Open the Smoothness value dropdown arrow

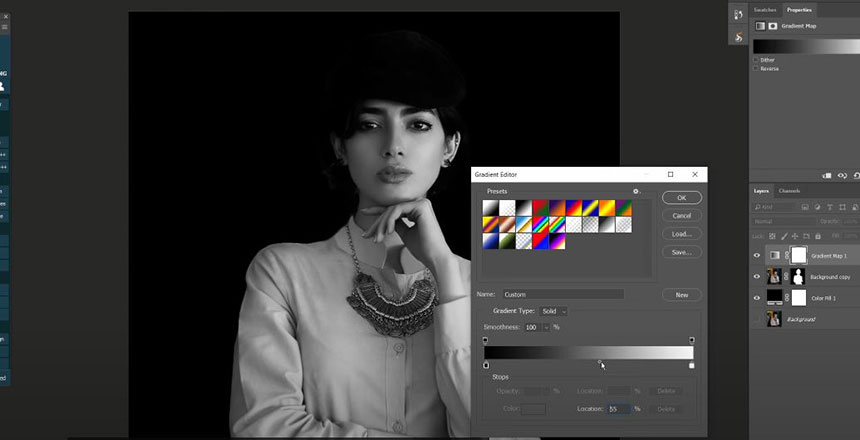(x=546, y=328)
